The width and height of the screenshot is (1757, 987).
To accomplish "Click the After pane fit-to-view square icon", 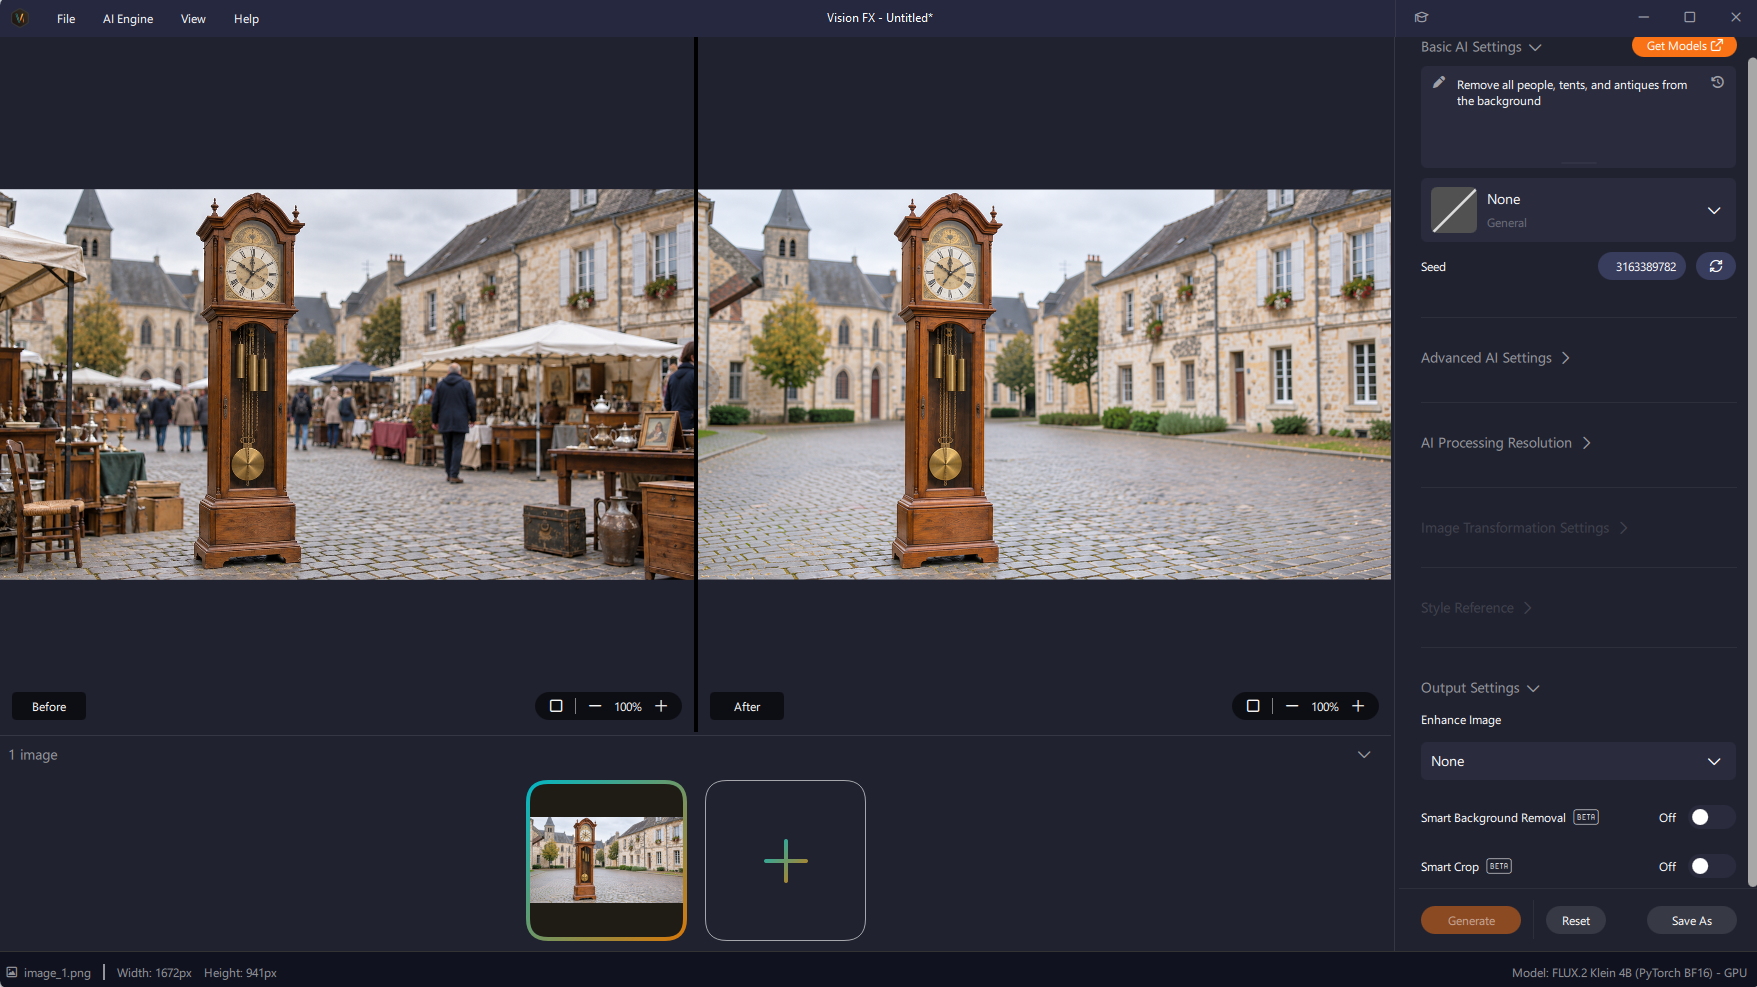I will click(1253, 706).
